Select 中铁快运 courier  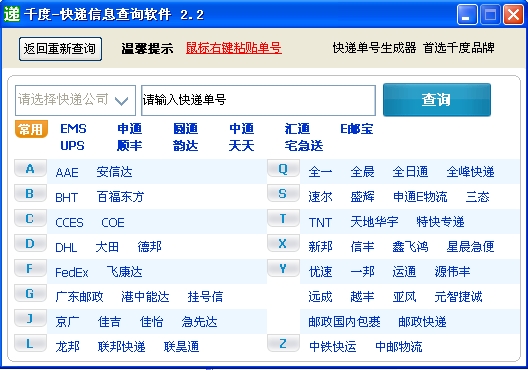(x=333, y=346)
